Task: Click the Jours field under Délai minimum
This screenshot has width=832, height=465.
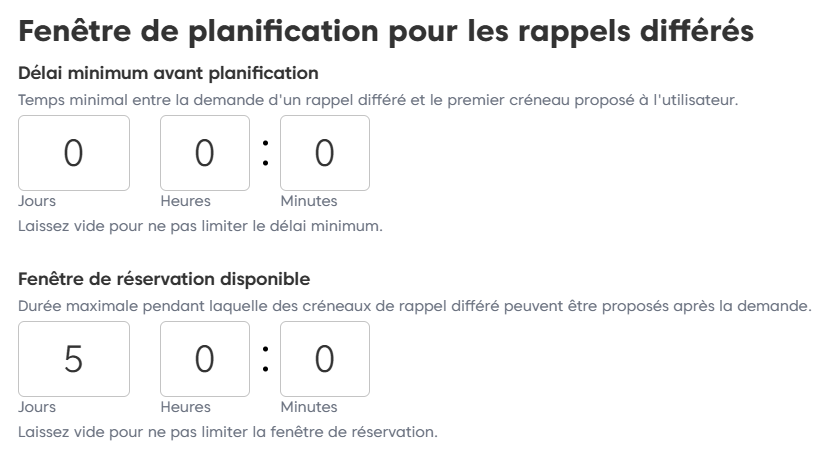Action: [x=74, y=153]
